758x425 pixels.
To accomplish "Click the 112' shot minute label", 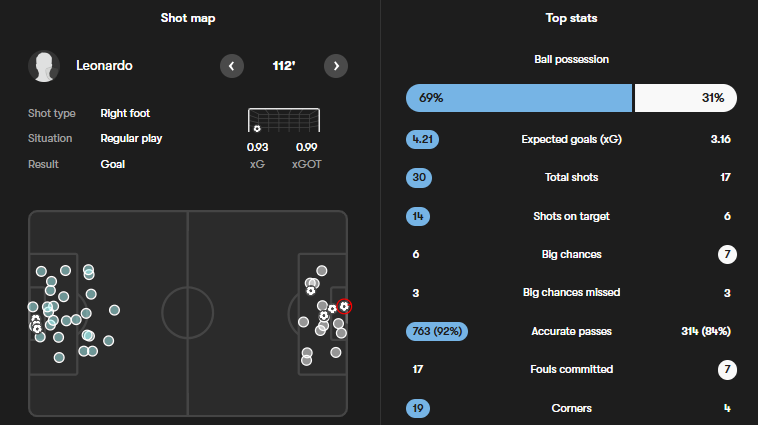I will 284,66.
